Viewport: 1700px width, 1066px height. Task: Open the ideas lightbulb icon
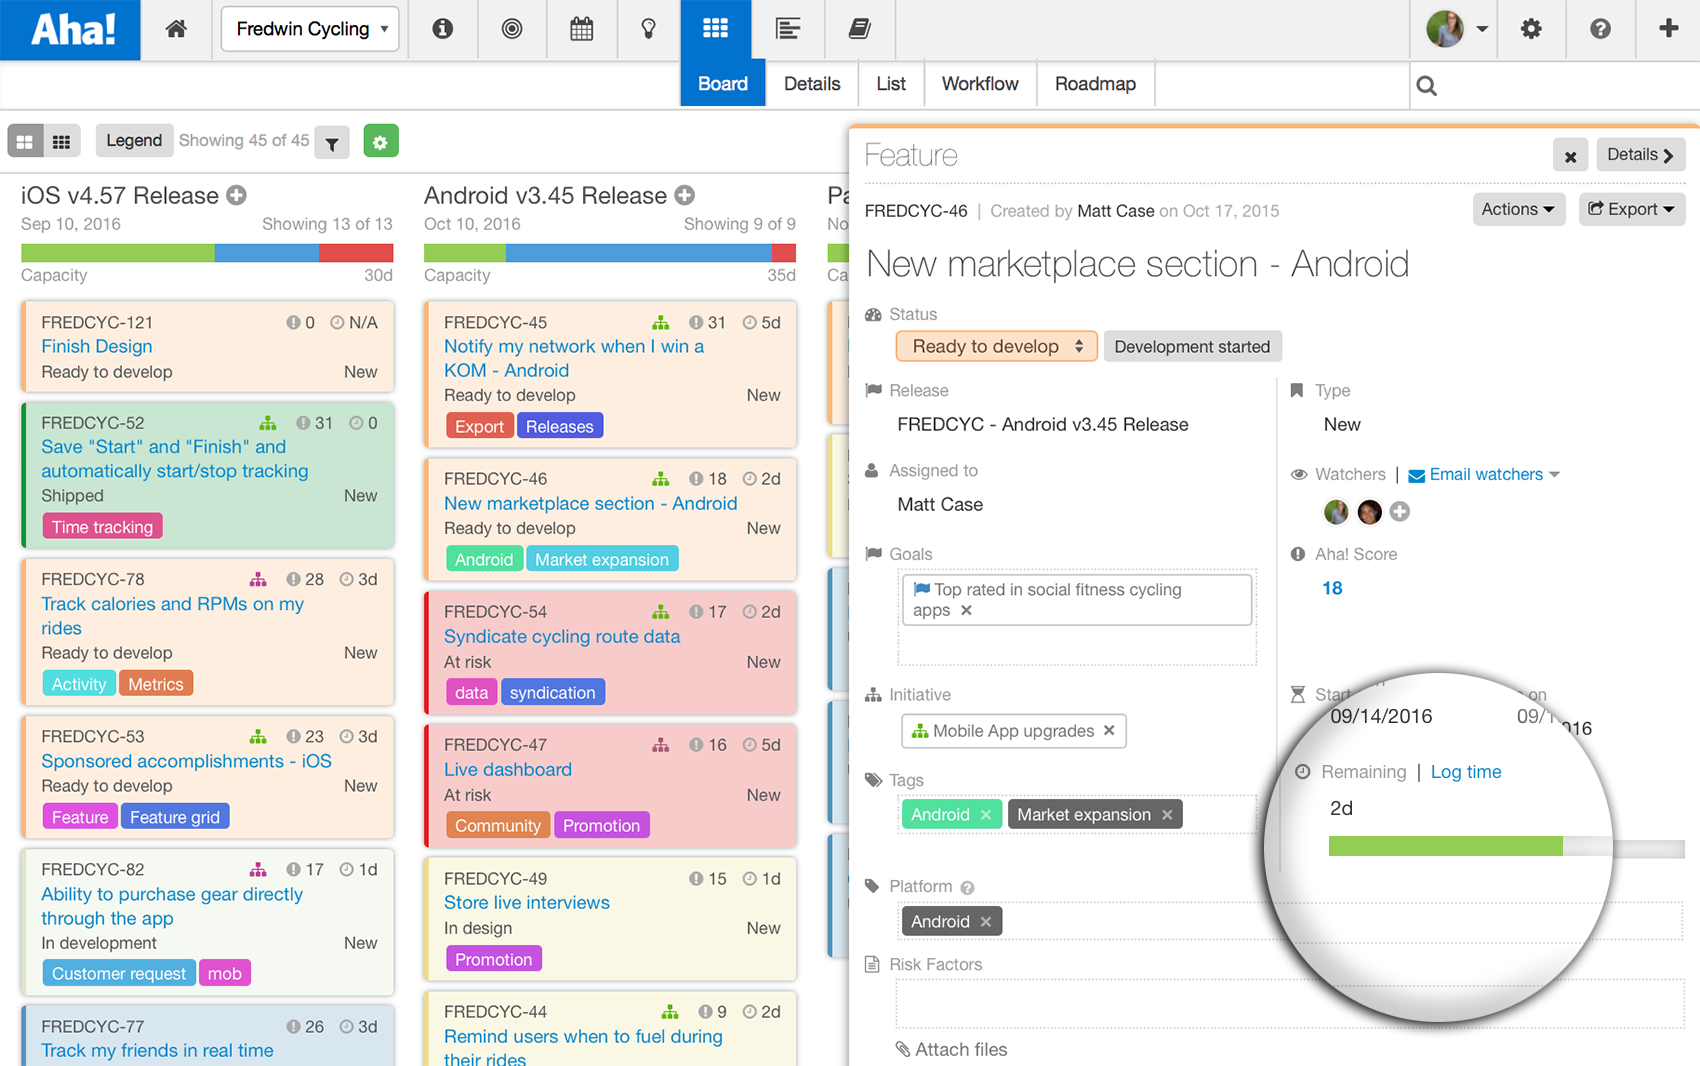coord(649,29)
